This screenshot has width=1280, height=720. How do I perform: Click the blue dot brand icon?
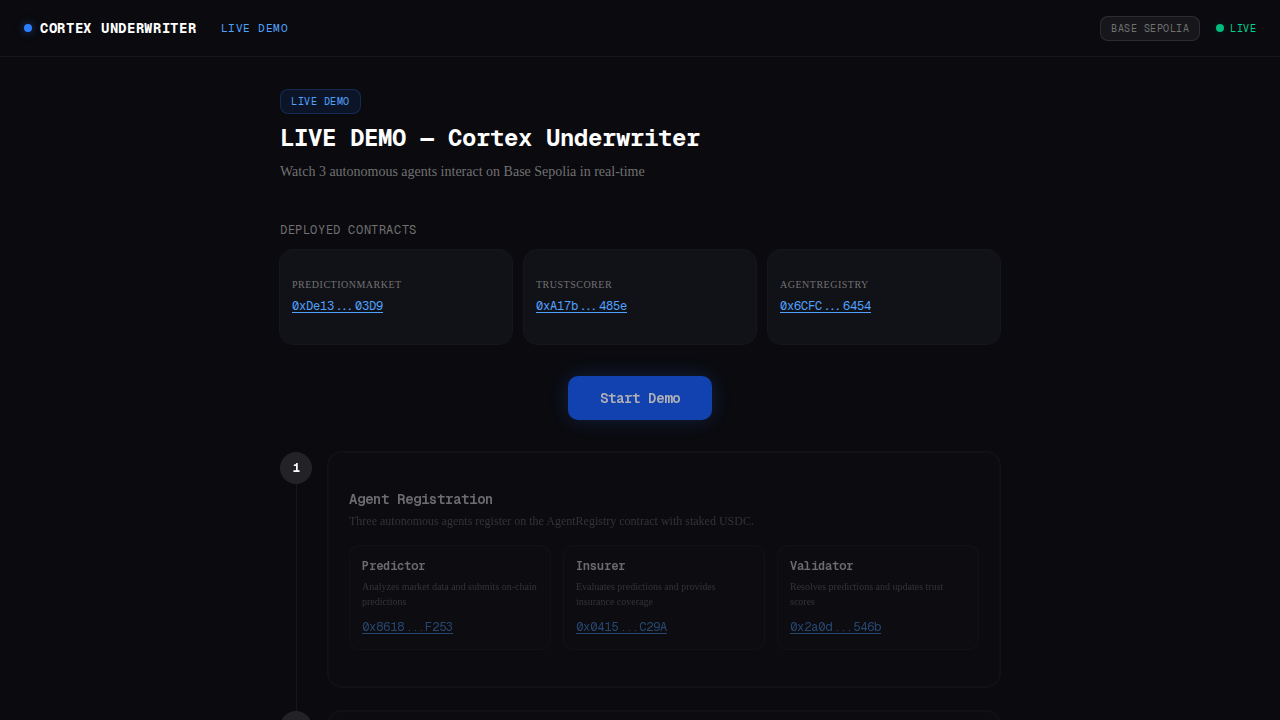(28, 28)
